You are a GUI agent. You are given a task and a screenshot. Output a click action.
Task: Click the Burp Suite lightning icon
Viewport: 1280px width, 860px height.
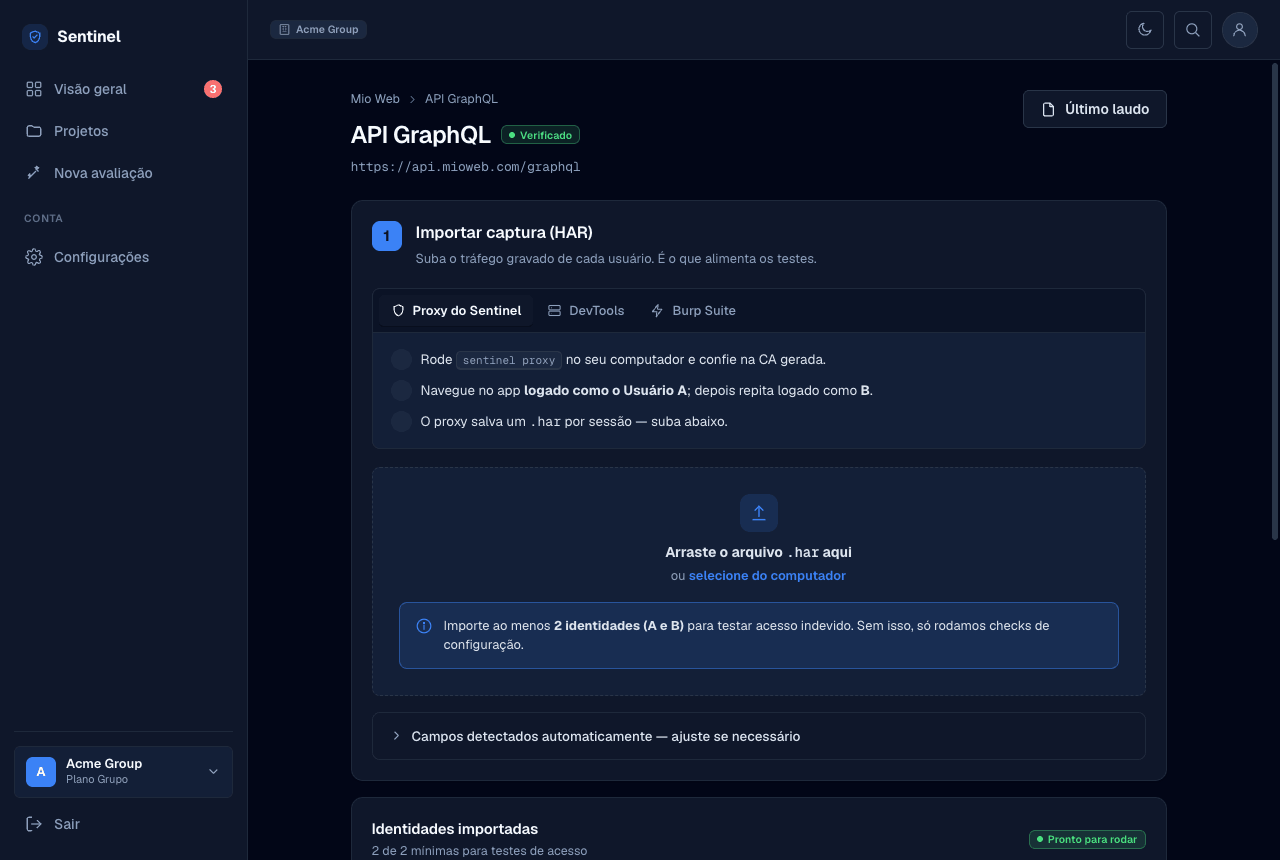coord(657,311)
